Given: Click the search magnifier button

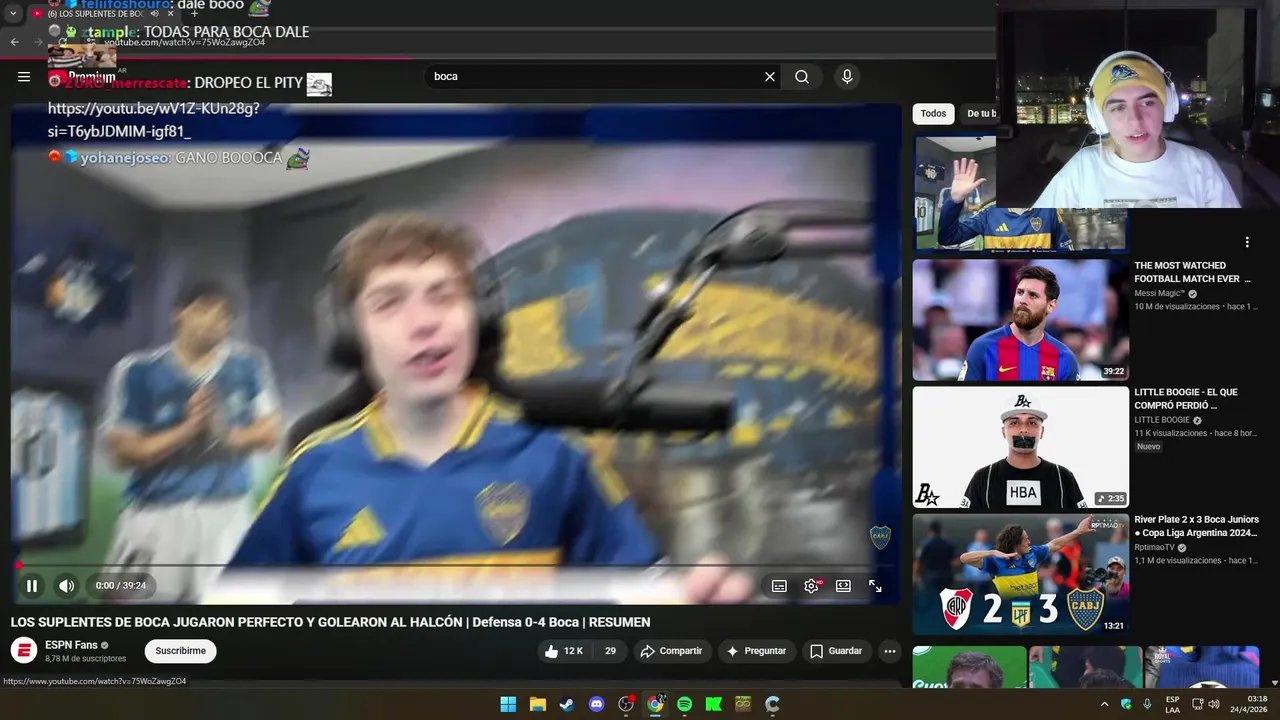Looking at the screenshot, I should pos(802,76).
